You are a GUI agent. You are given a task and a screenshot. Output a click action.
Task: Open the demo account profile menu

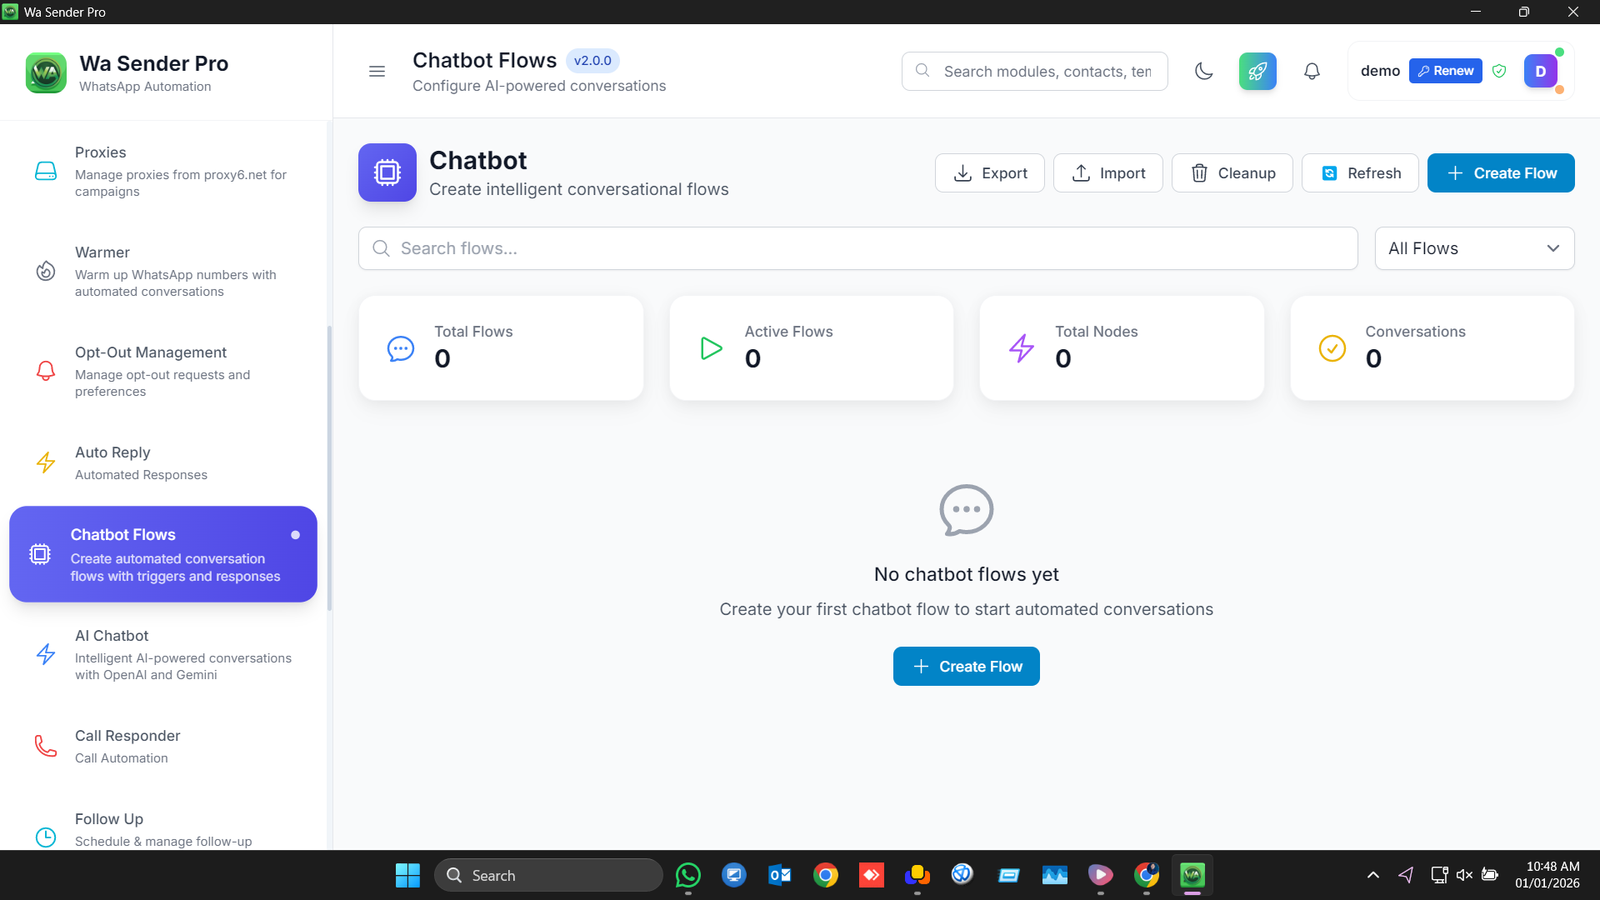(1540, 71)
